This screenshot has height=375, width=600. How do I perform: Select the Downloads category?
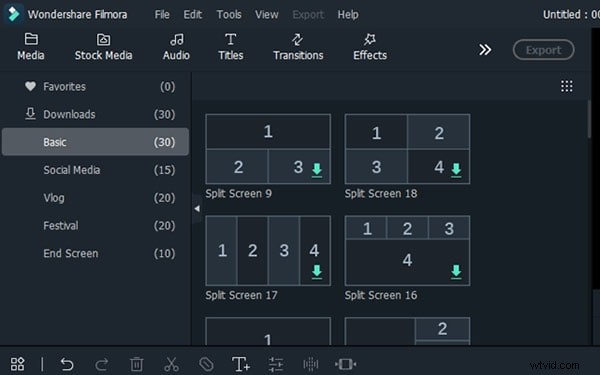[x=95, y=114]
